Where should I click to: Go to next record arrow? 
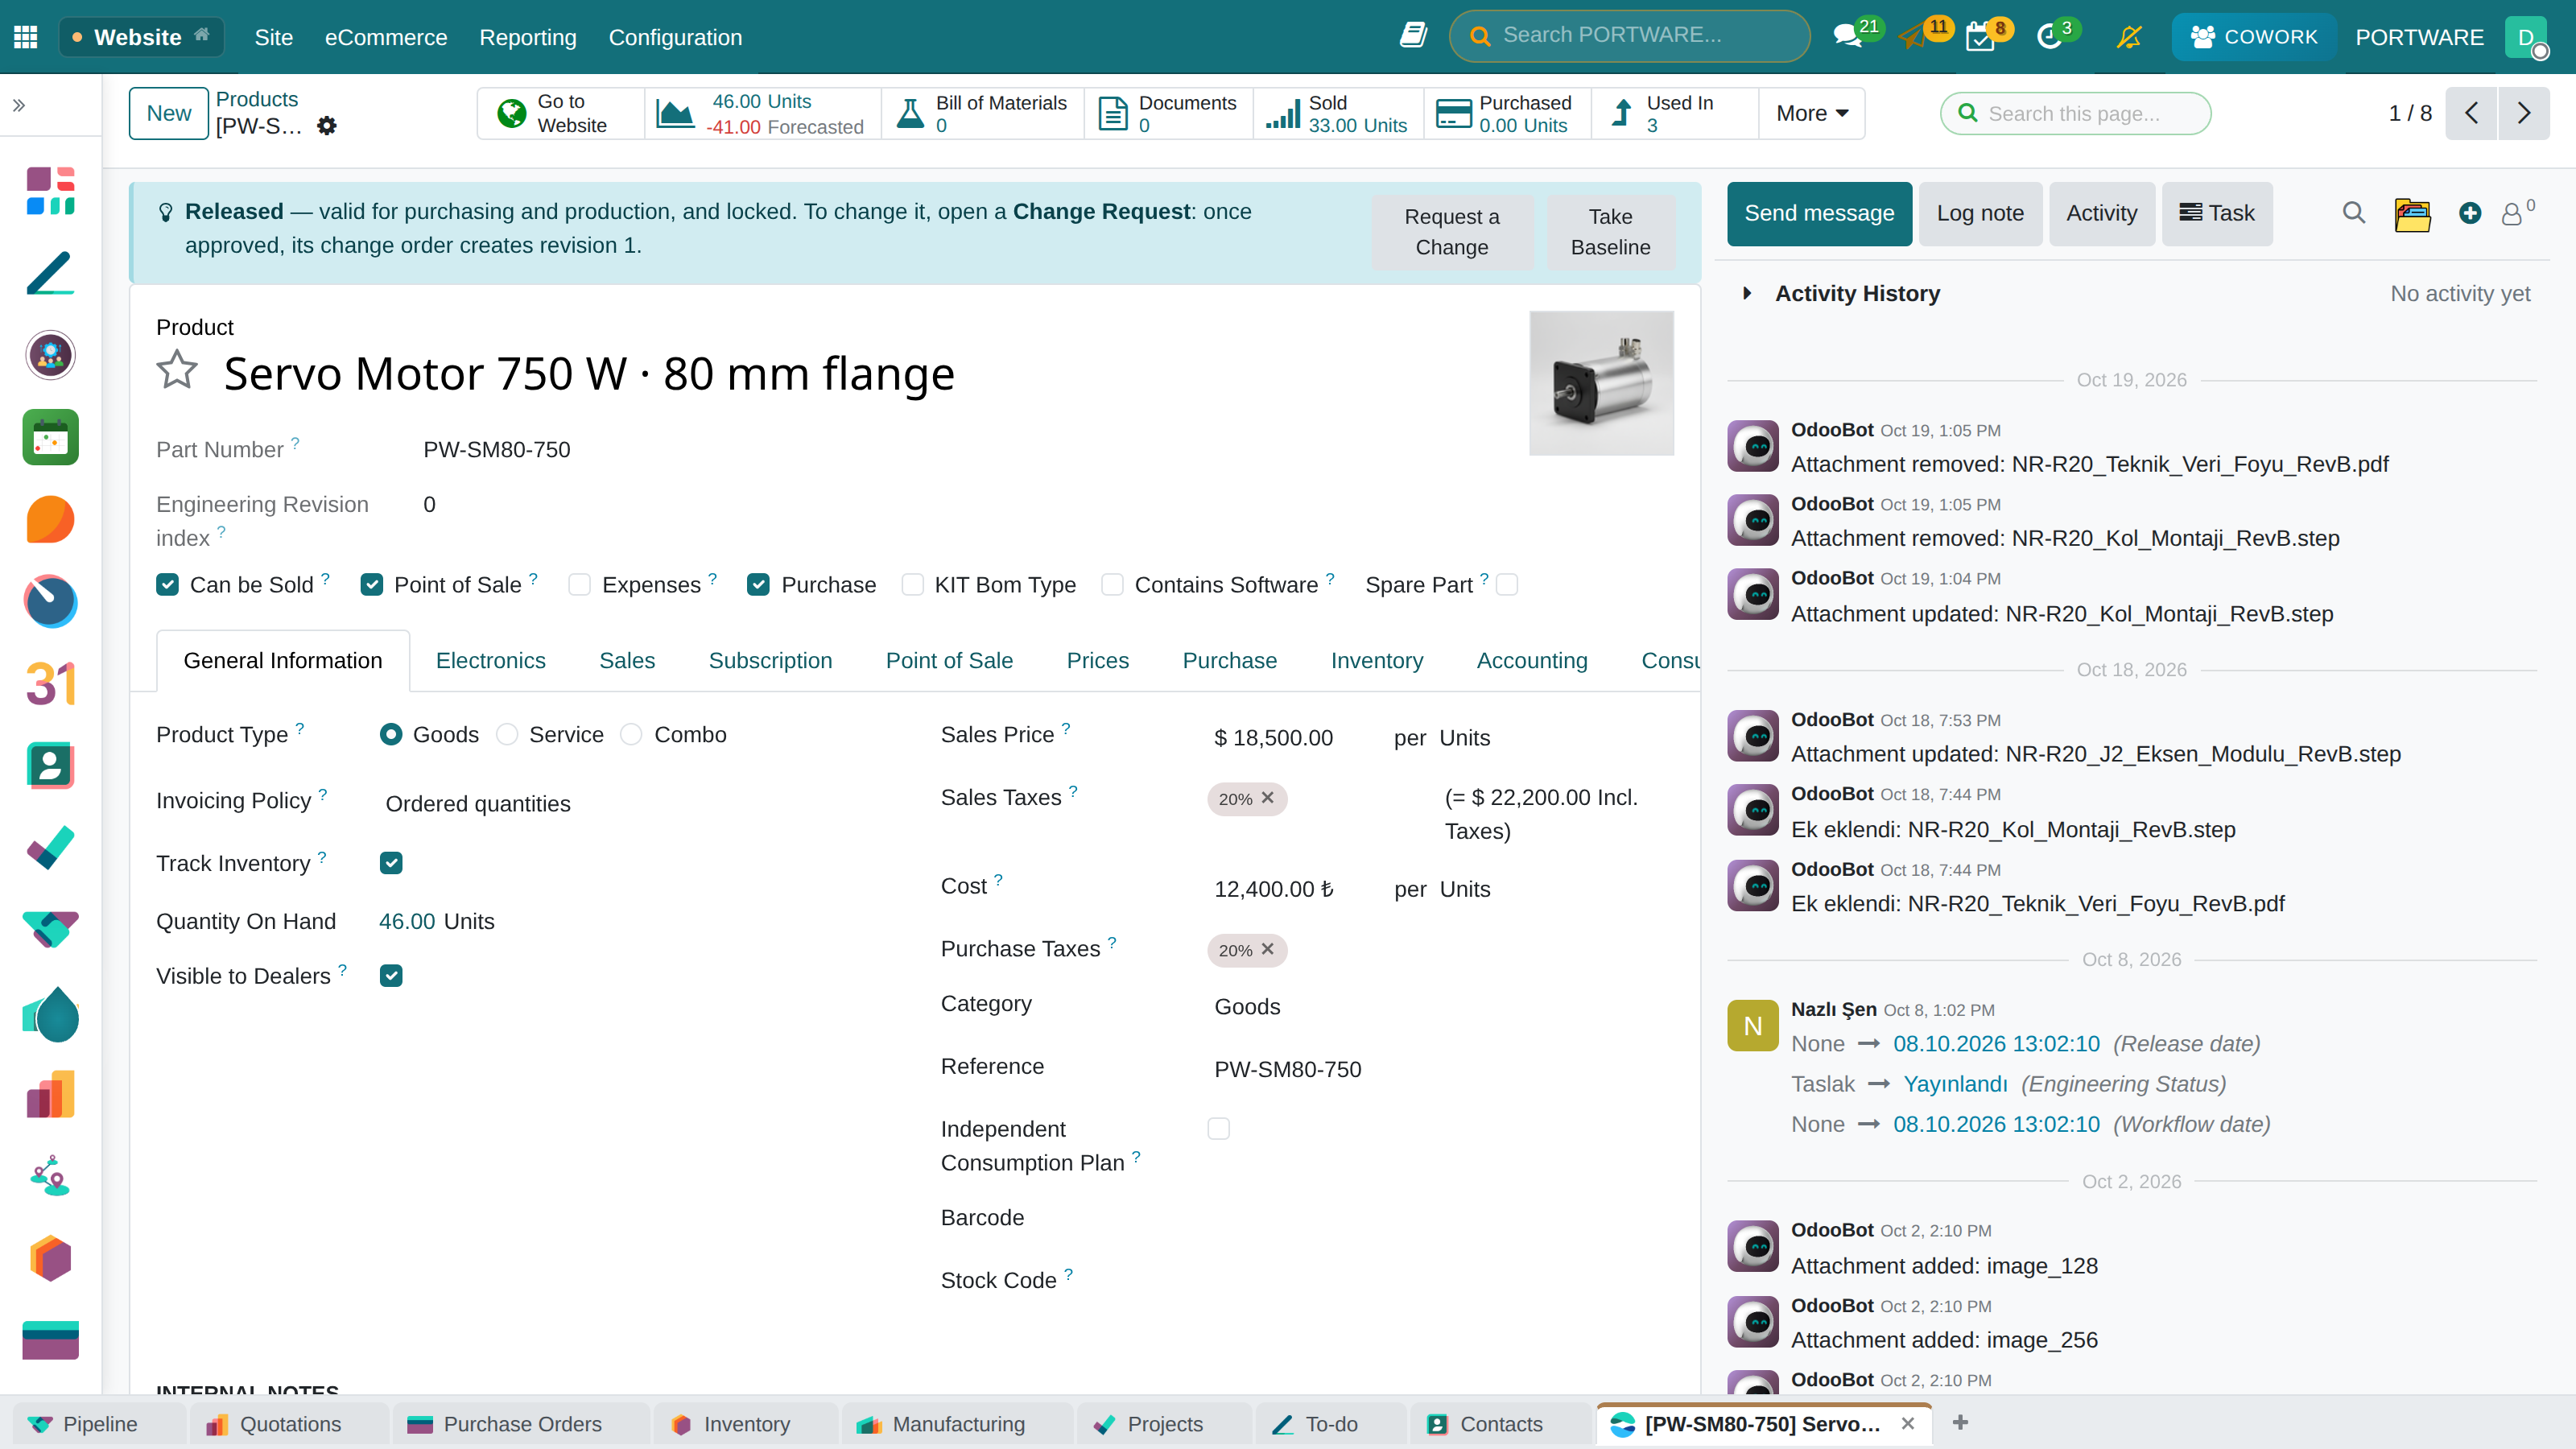[x=2524, y=113]
